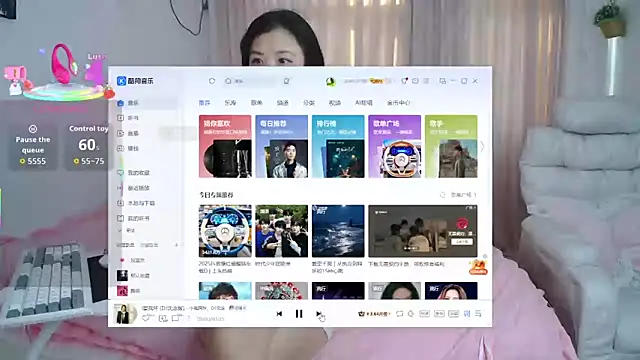640x360 pixels.
Task: Open the song recognition microphone icon
Action: tap(287, 81)
